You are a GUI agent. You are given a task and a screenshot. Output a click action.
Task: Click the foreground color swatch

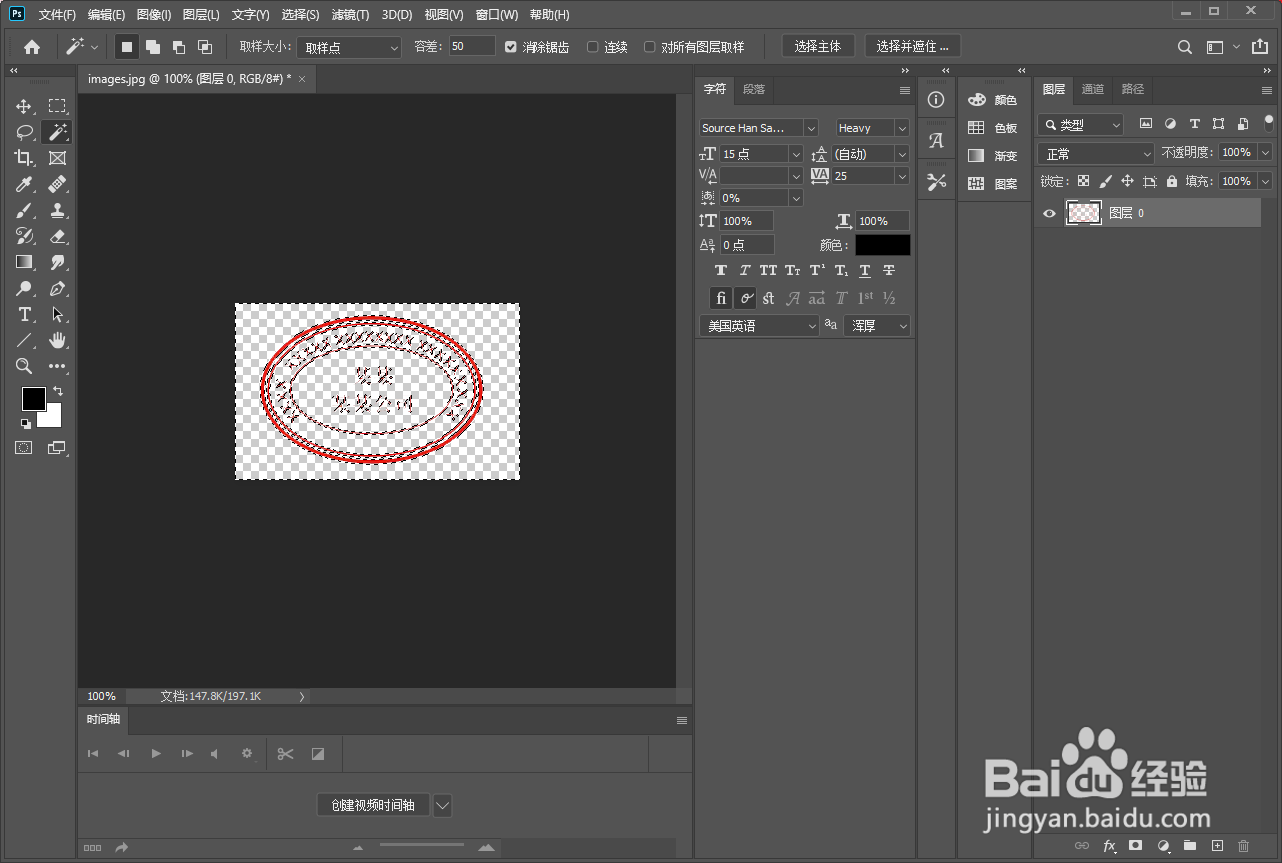33,398
